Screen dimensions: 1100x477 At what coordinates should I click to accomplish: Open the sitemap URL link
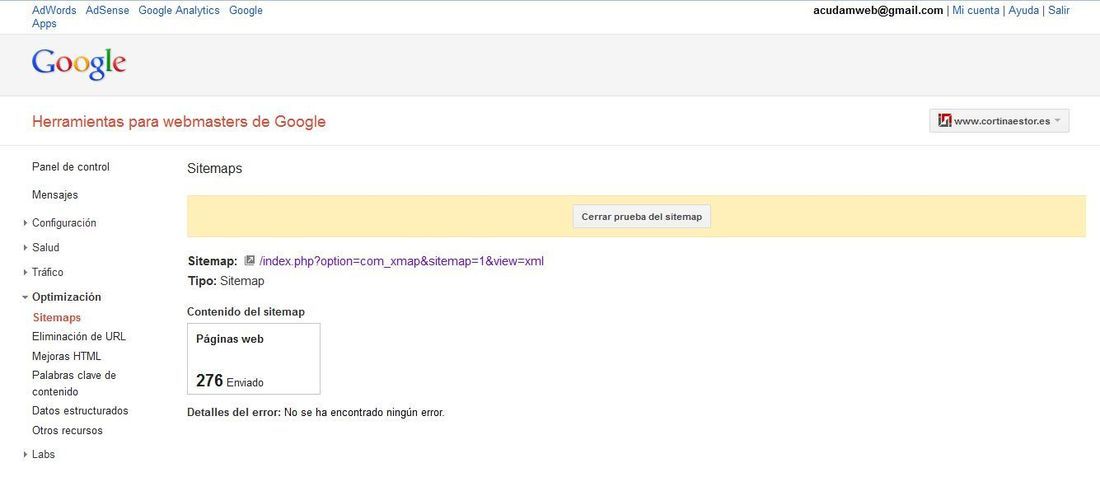click(x=401, y=261)
